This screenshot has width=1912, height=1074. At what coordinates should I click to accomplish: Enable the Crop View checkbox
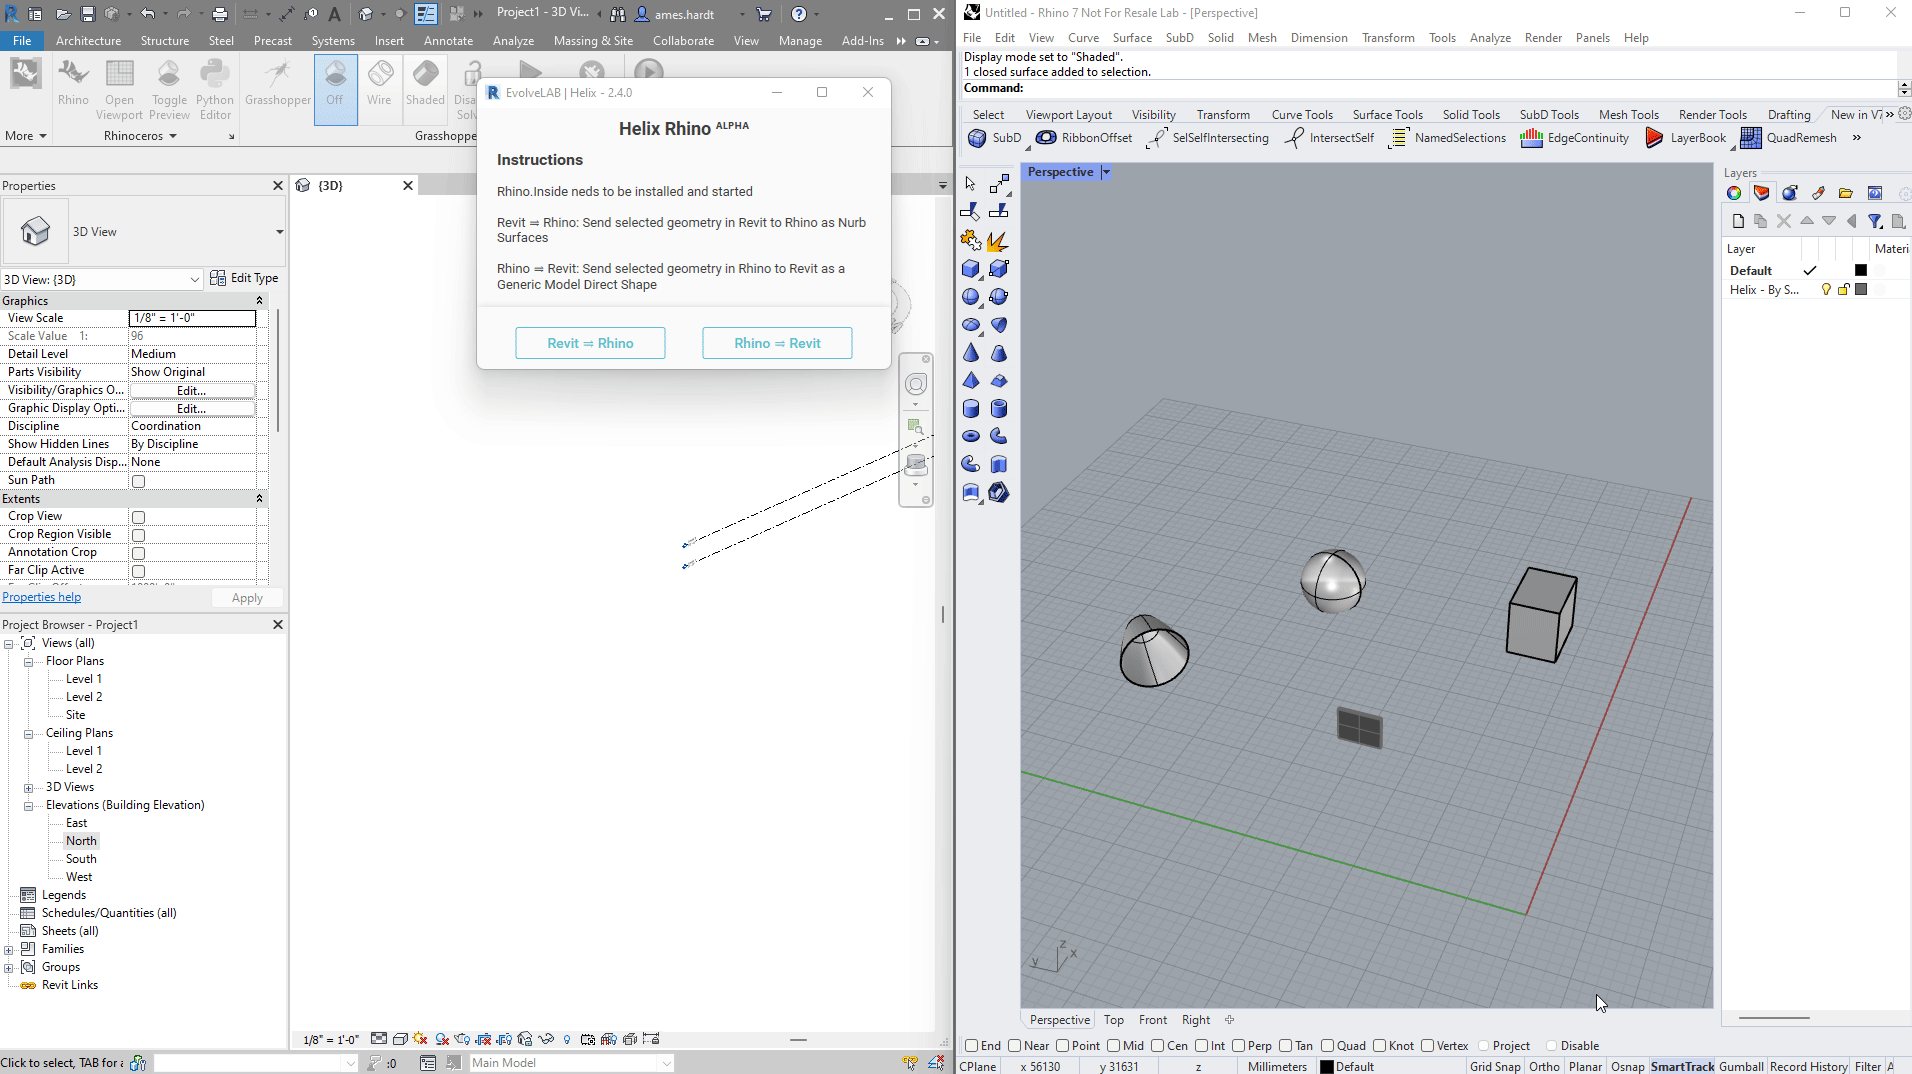139,517
